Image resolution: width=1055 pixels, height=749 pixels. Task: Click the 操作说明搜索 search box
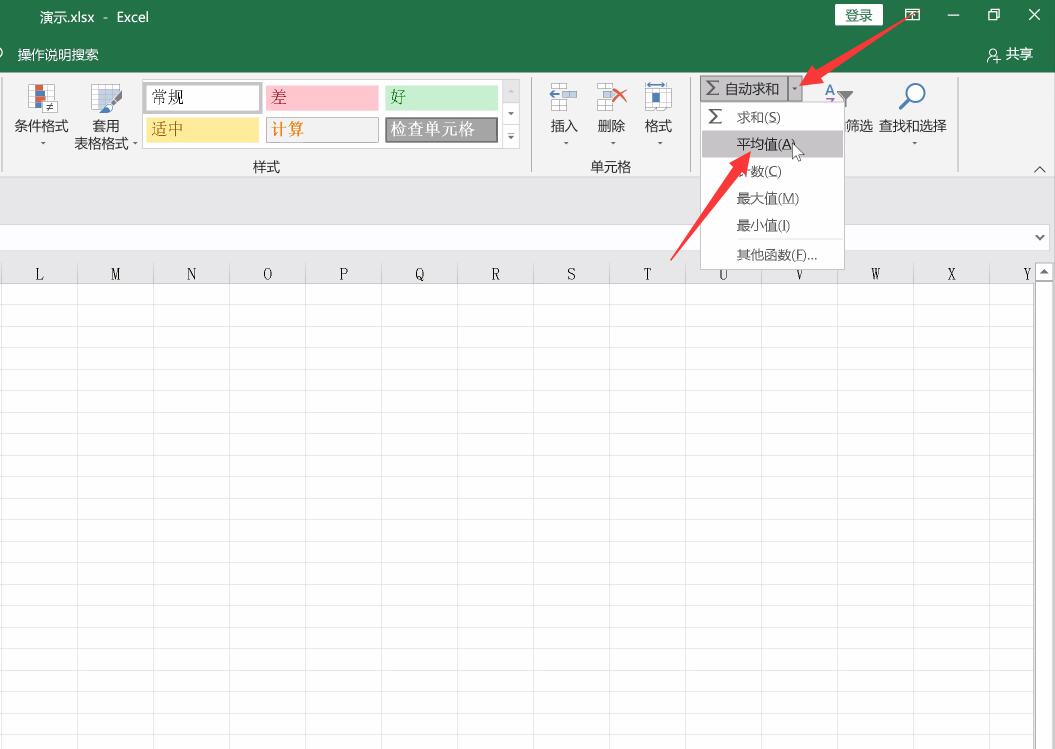click(x=58, y=55)
